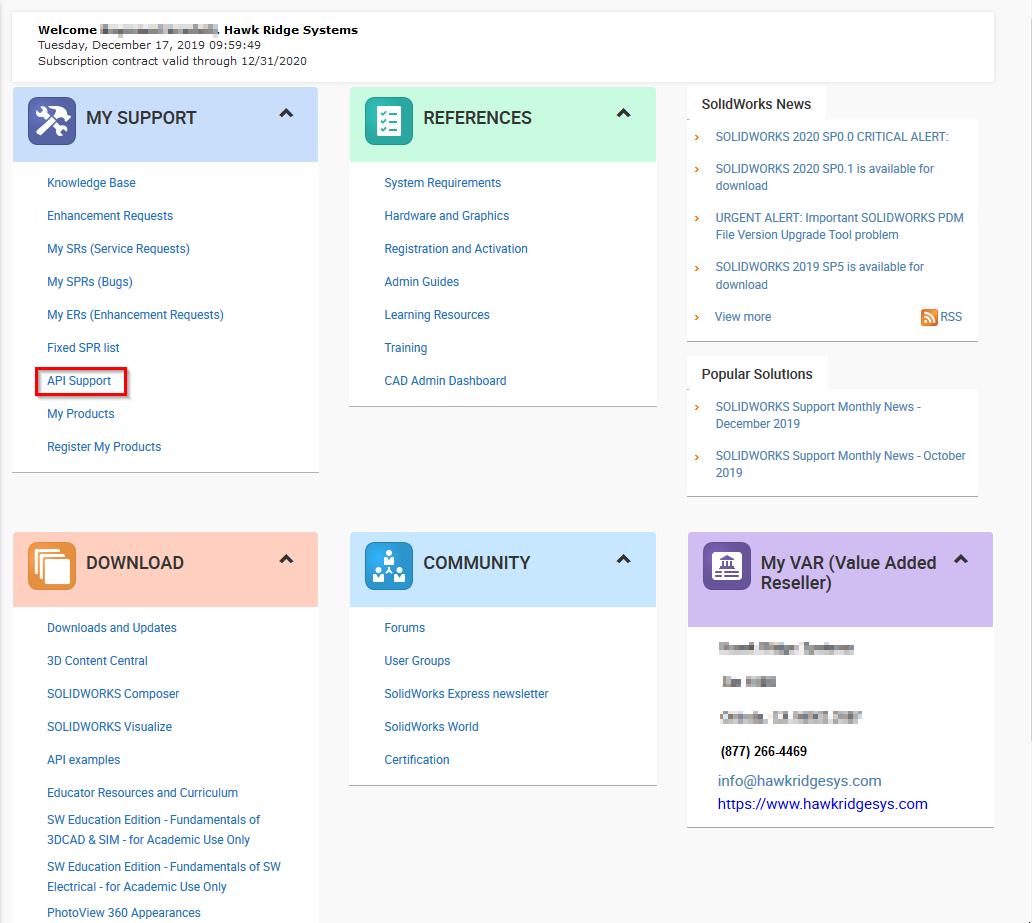The width and height of the screenshot is (1032, 923).
Task: Open the Certification link
Action: click(x=417, y=760)
